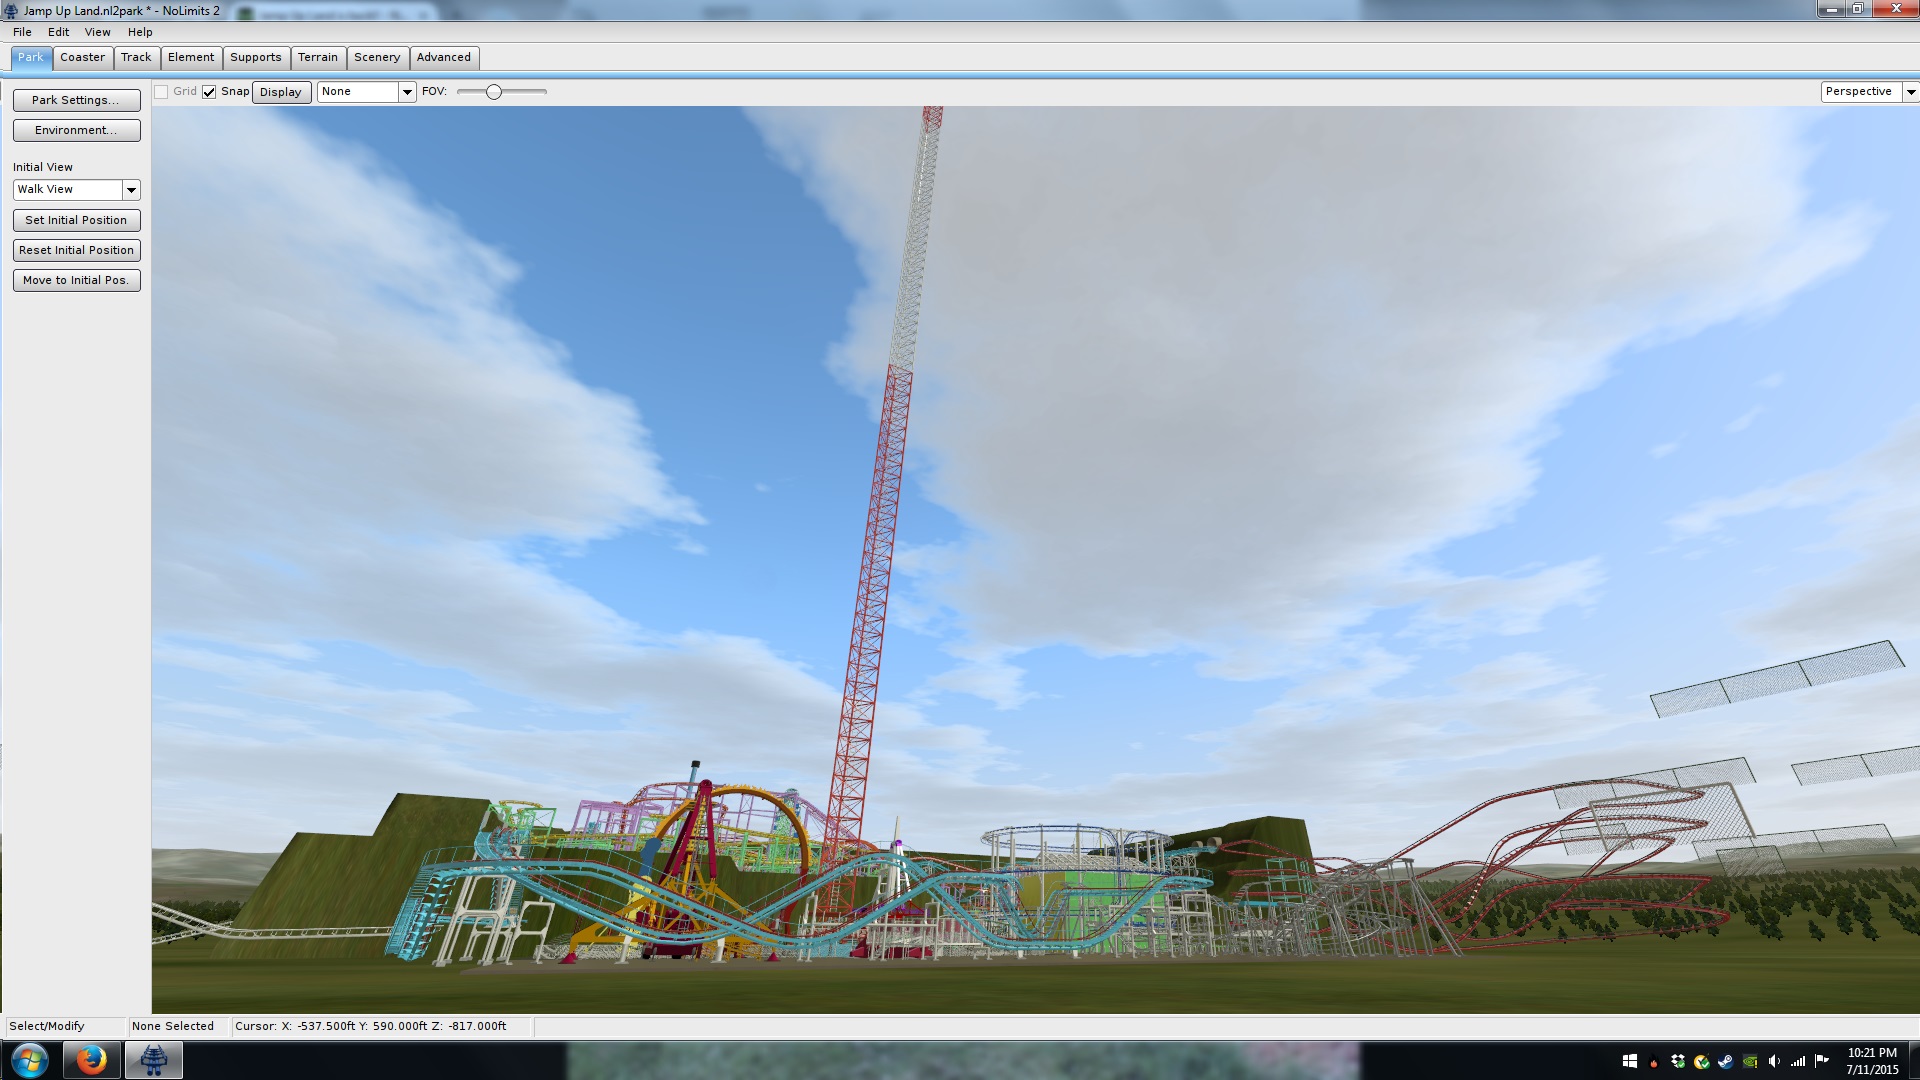Click the Environment button
The height and width of the screenshot is (1080, 1920).
point(76,130)
